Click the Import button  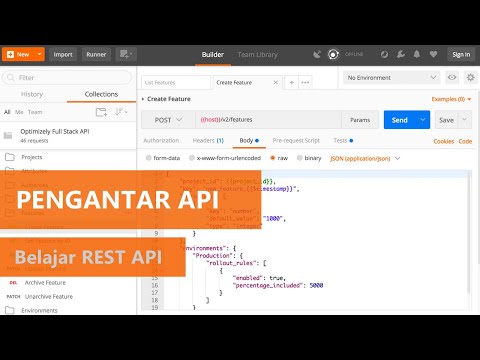tap(63, 54)
